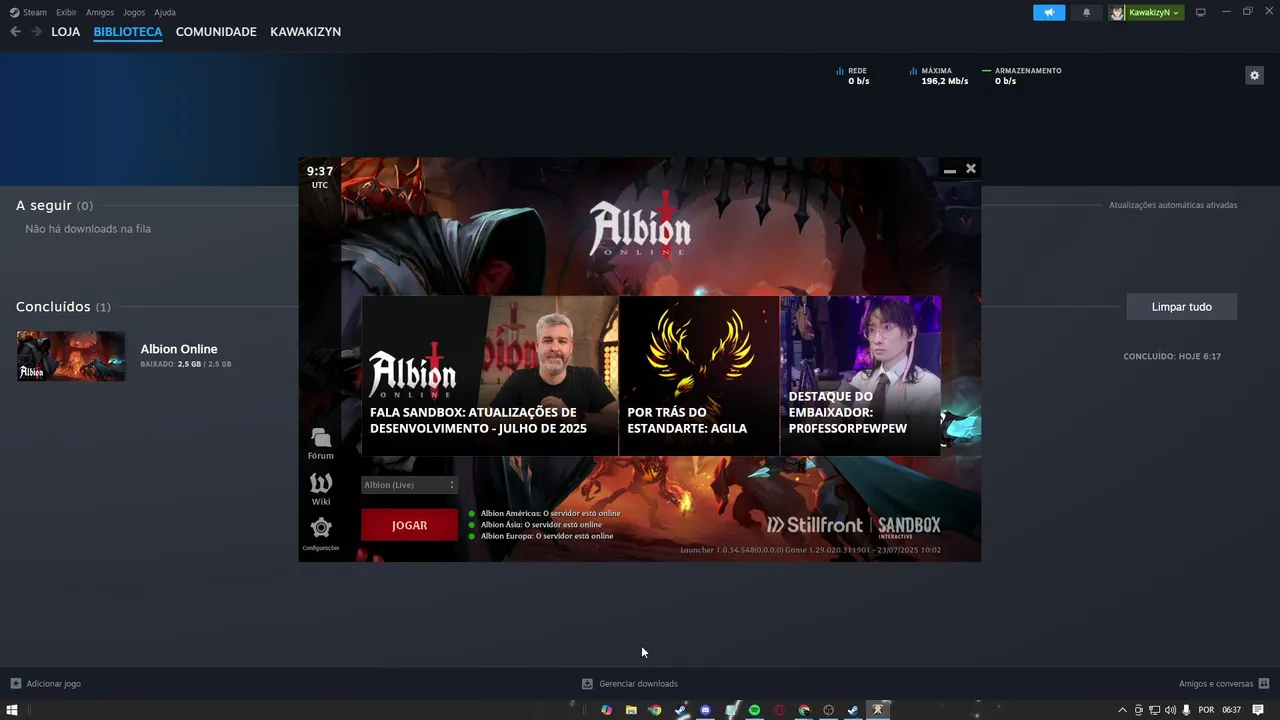Open the Albion Online download entry title

[x=179, y=349]
